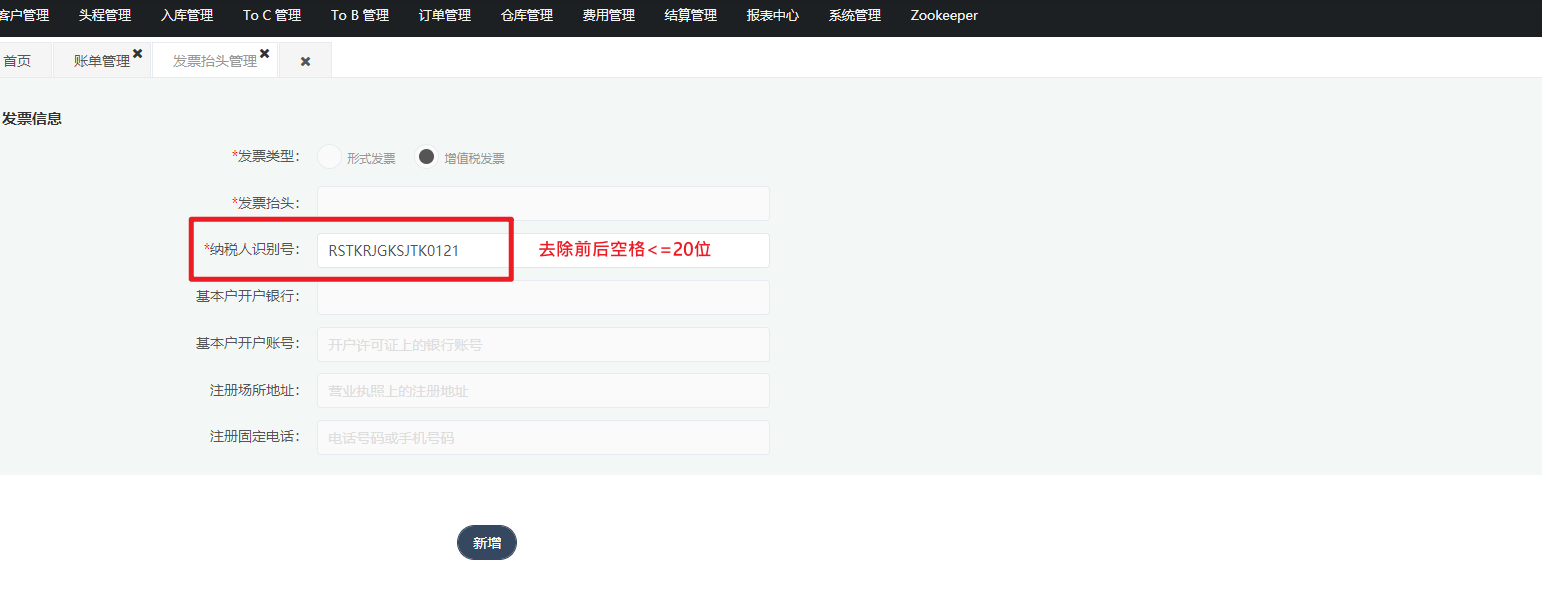Select the 形式发票 radio option
1542x598 pixels.
point(329,157)
